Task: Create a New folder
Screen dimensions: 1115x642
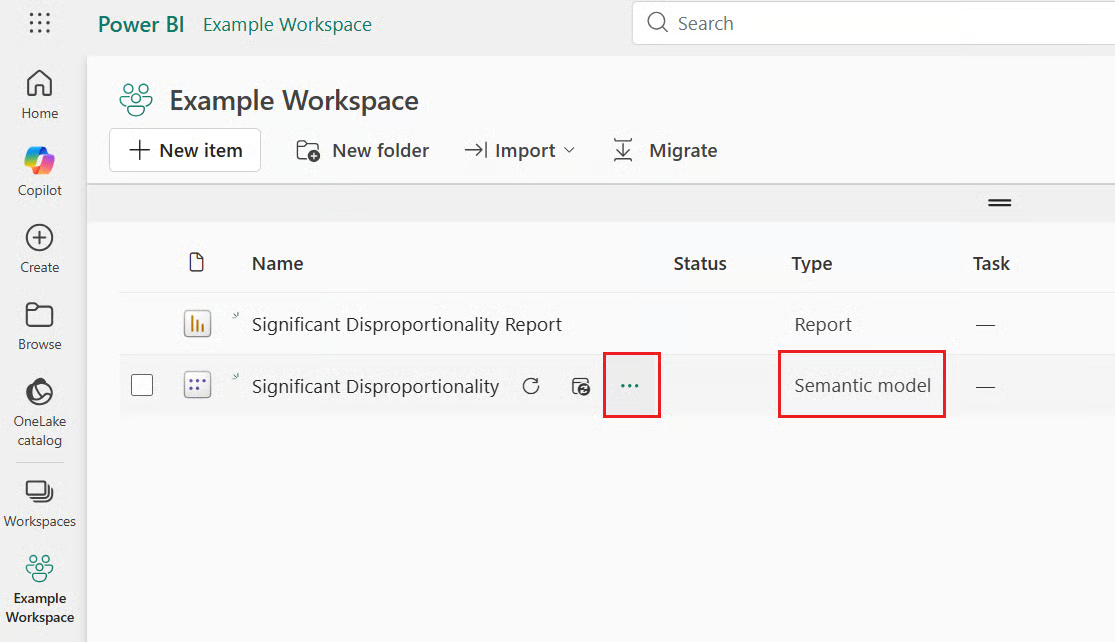Action: 362,151
